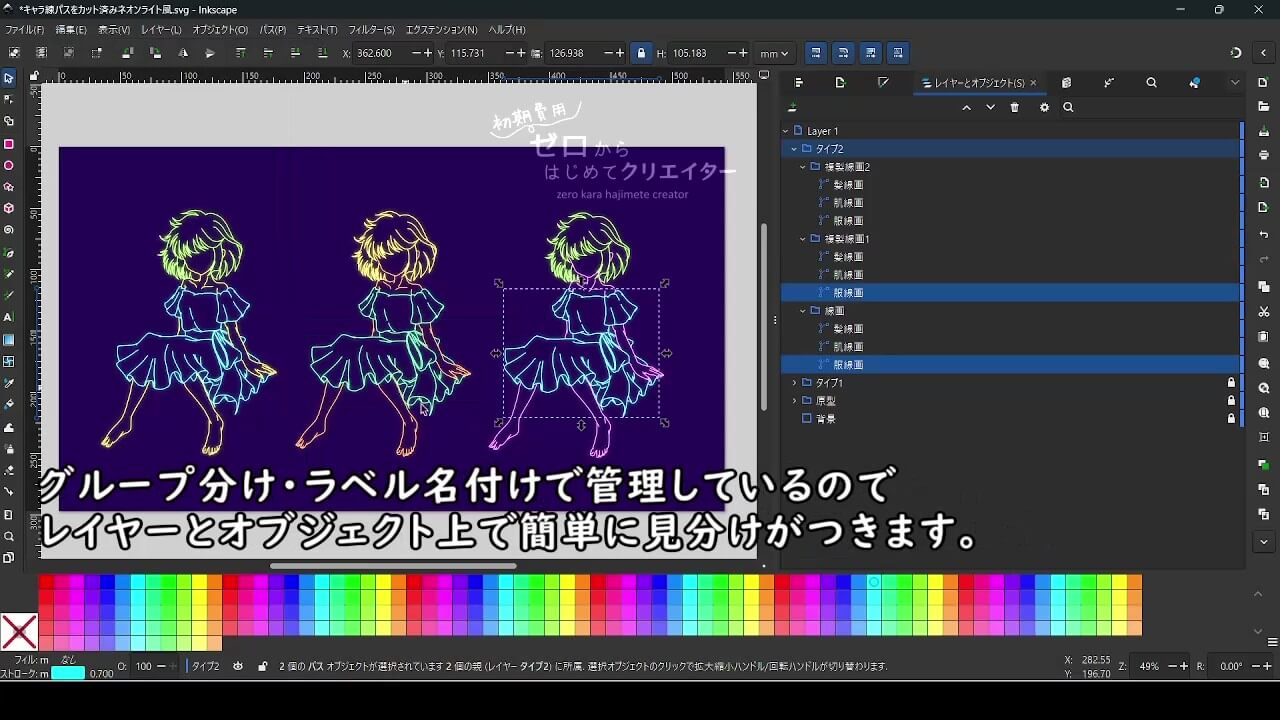Image resolution: width=1280 pixels, height=720 pixels.
Task: Collapse the 複製線画2 group
Action: pos(802,167)
